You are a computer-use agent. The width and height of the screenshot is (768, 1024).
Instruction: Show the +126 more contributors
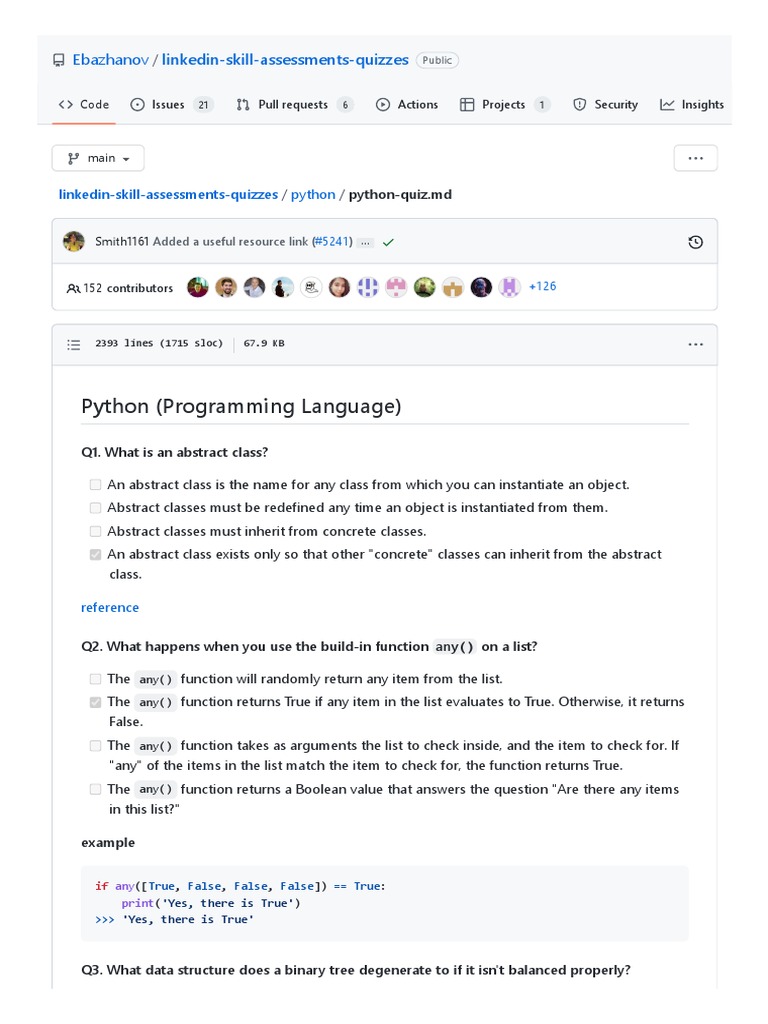(542, 287)
